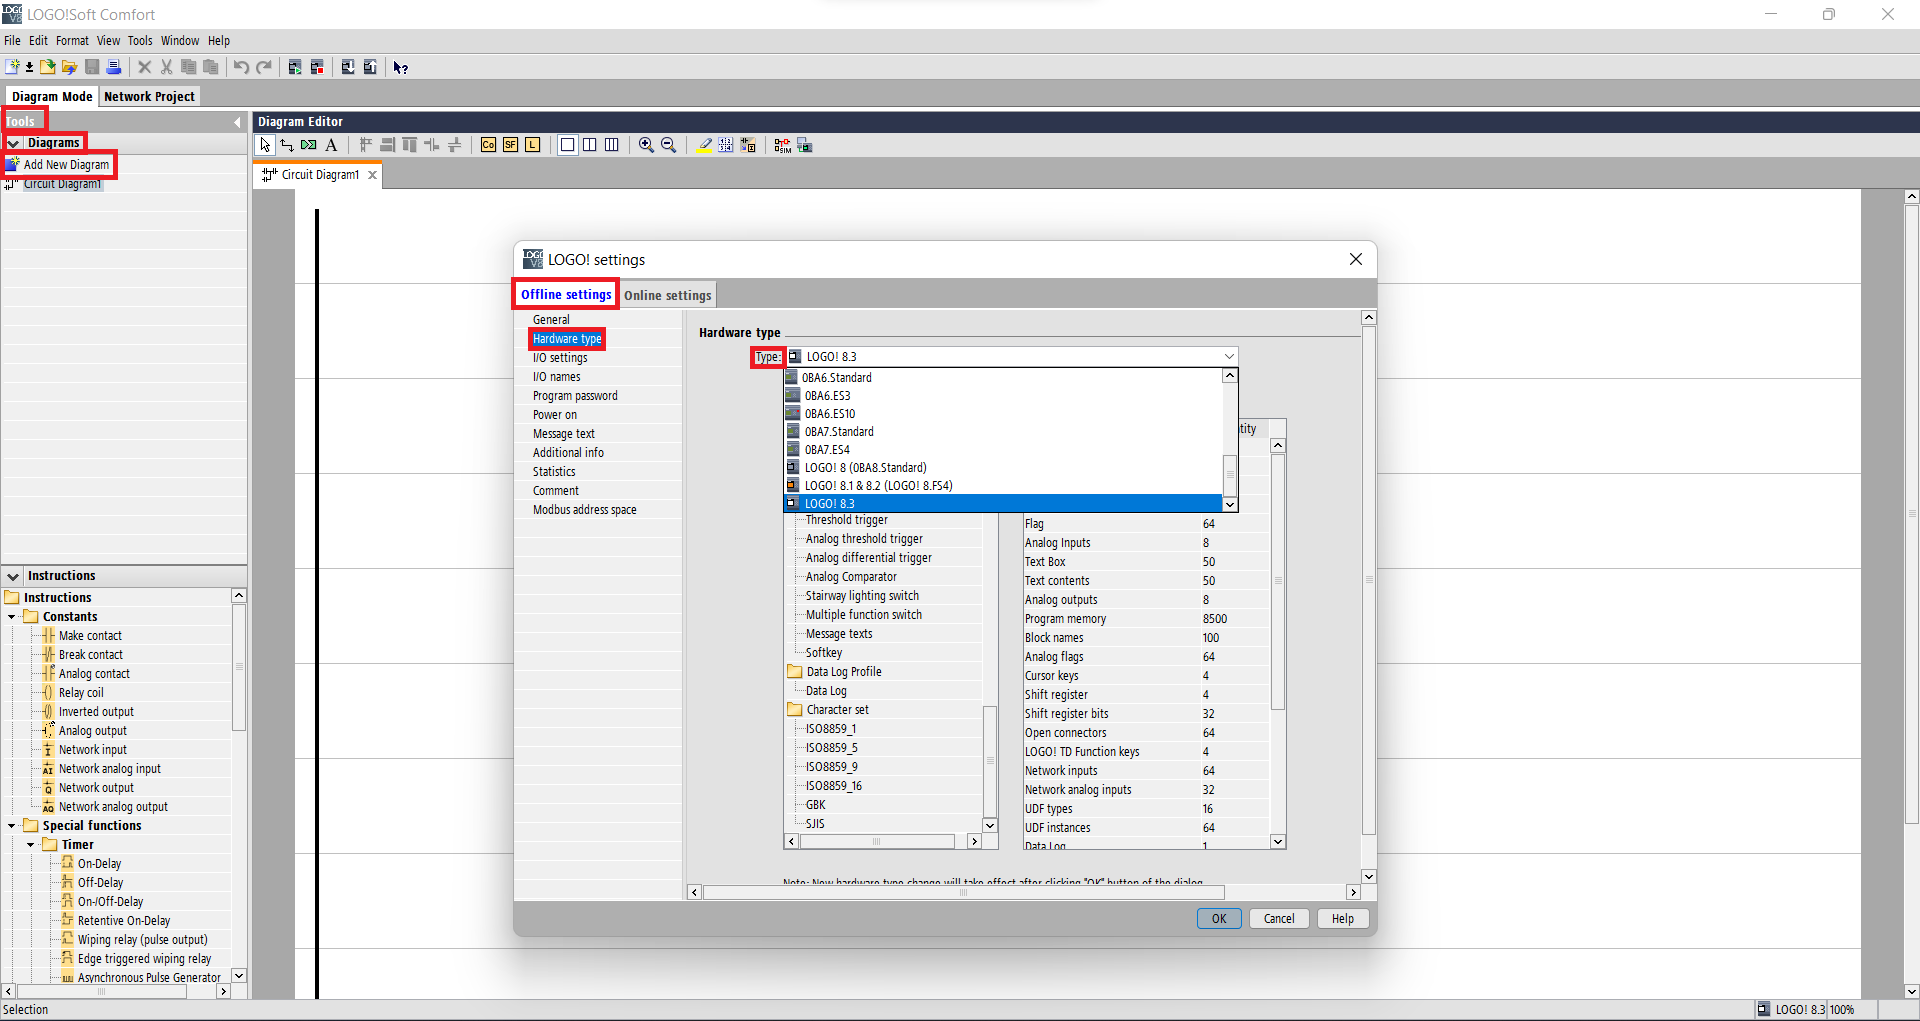Click the Program memory row in resource table
This screenshot has height=1021, width=1920.
click(1146, 619)
